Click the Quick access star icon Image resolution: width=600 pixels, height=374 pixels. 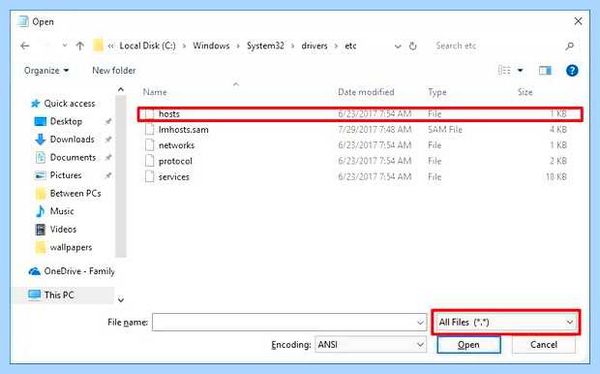35,103
